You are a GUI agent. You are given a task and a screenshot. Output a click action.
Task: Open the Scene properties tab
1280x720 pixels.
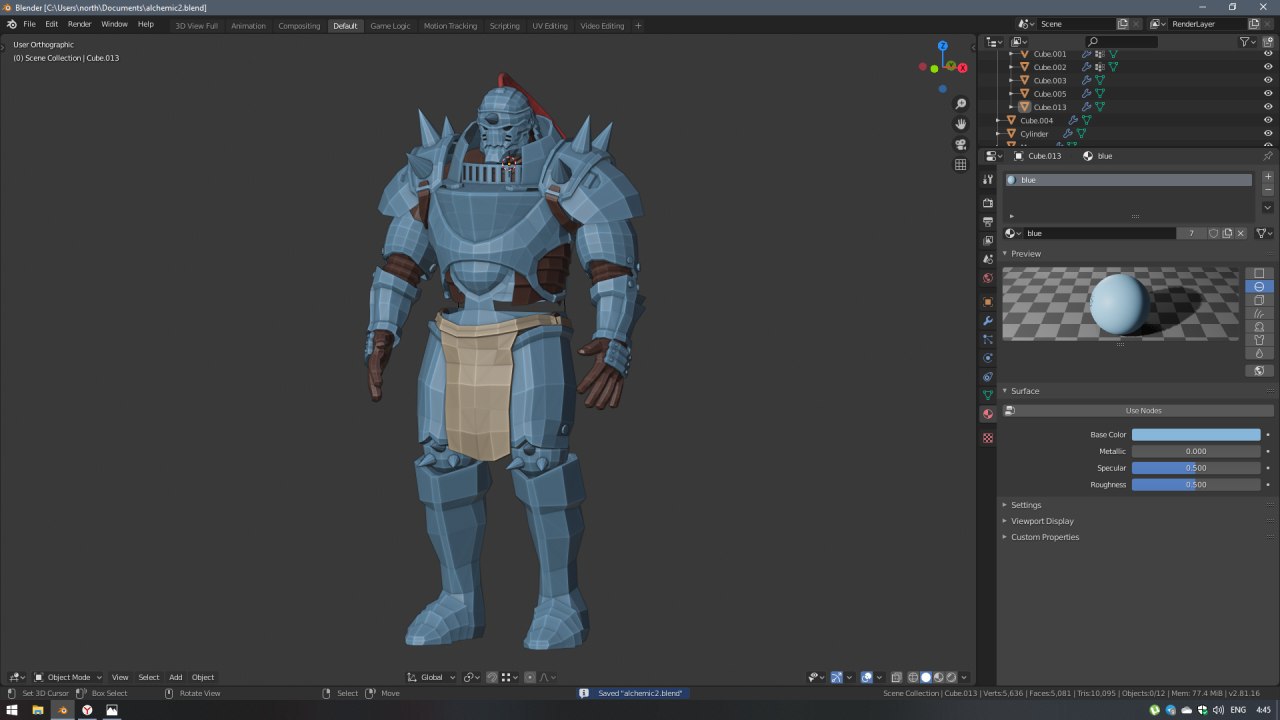click(988, 260)
